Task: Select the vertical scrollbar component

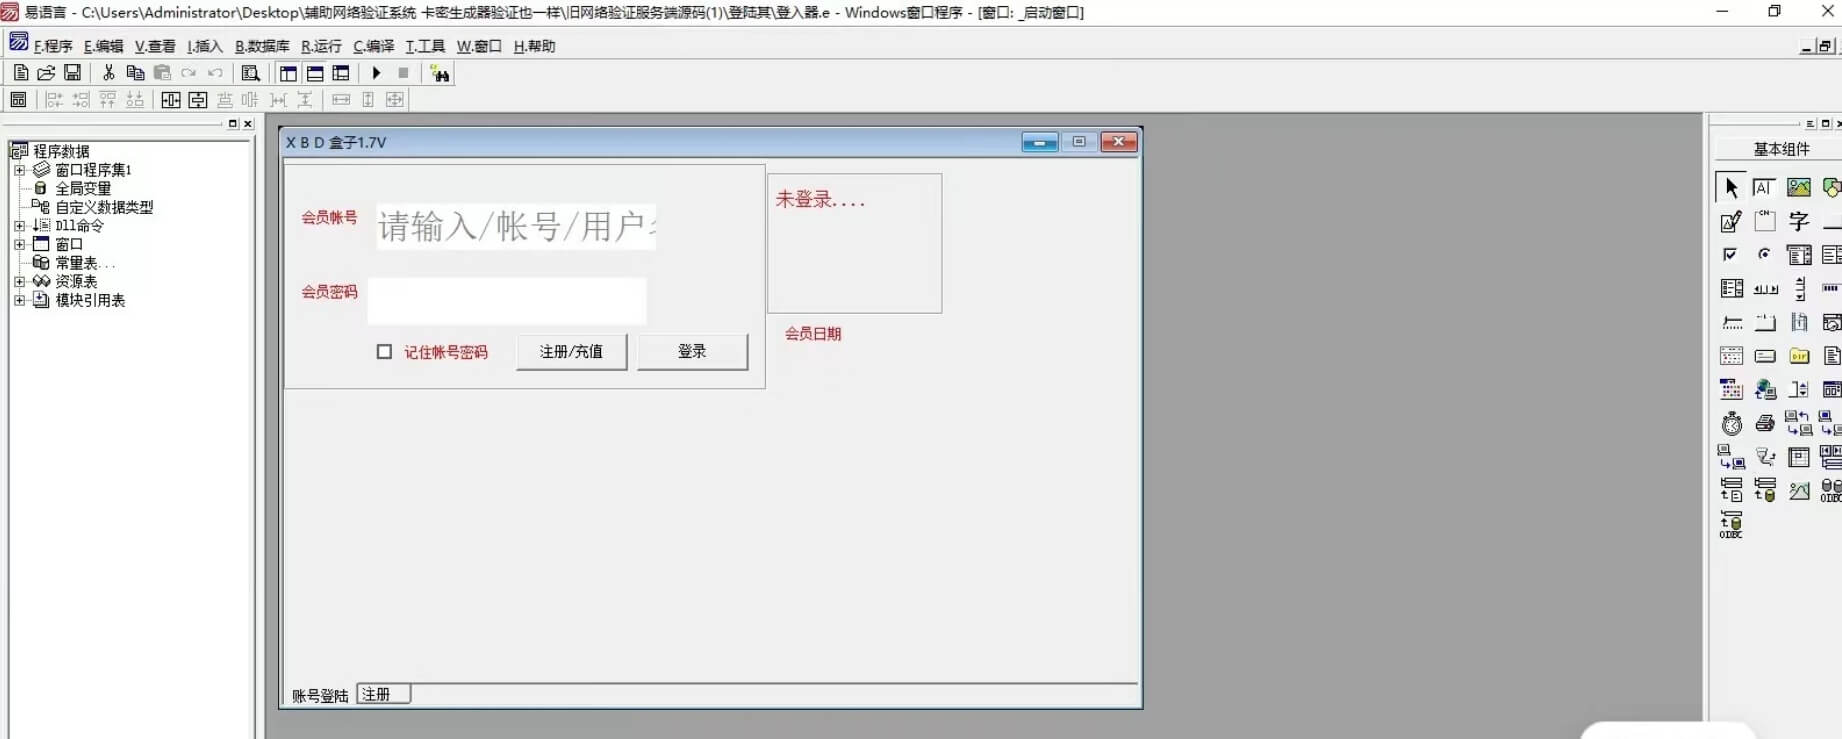Action: pyautogui.click(x=1799, y=289)
